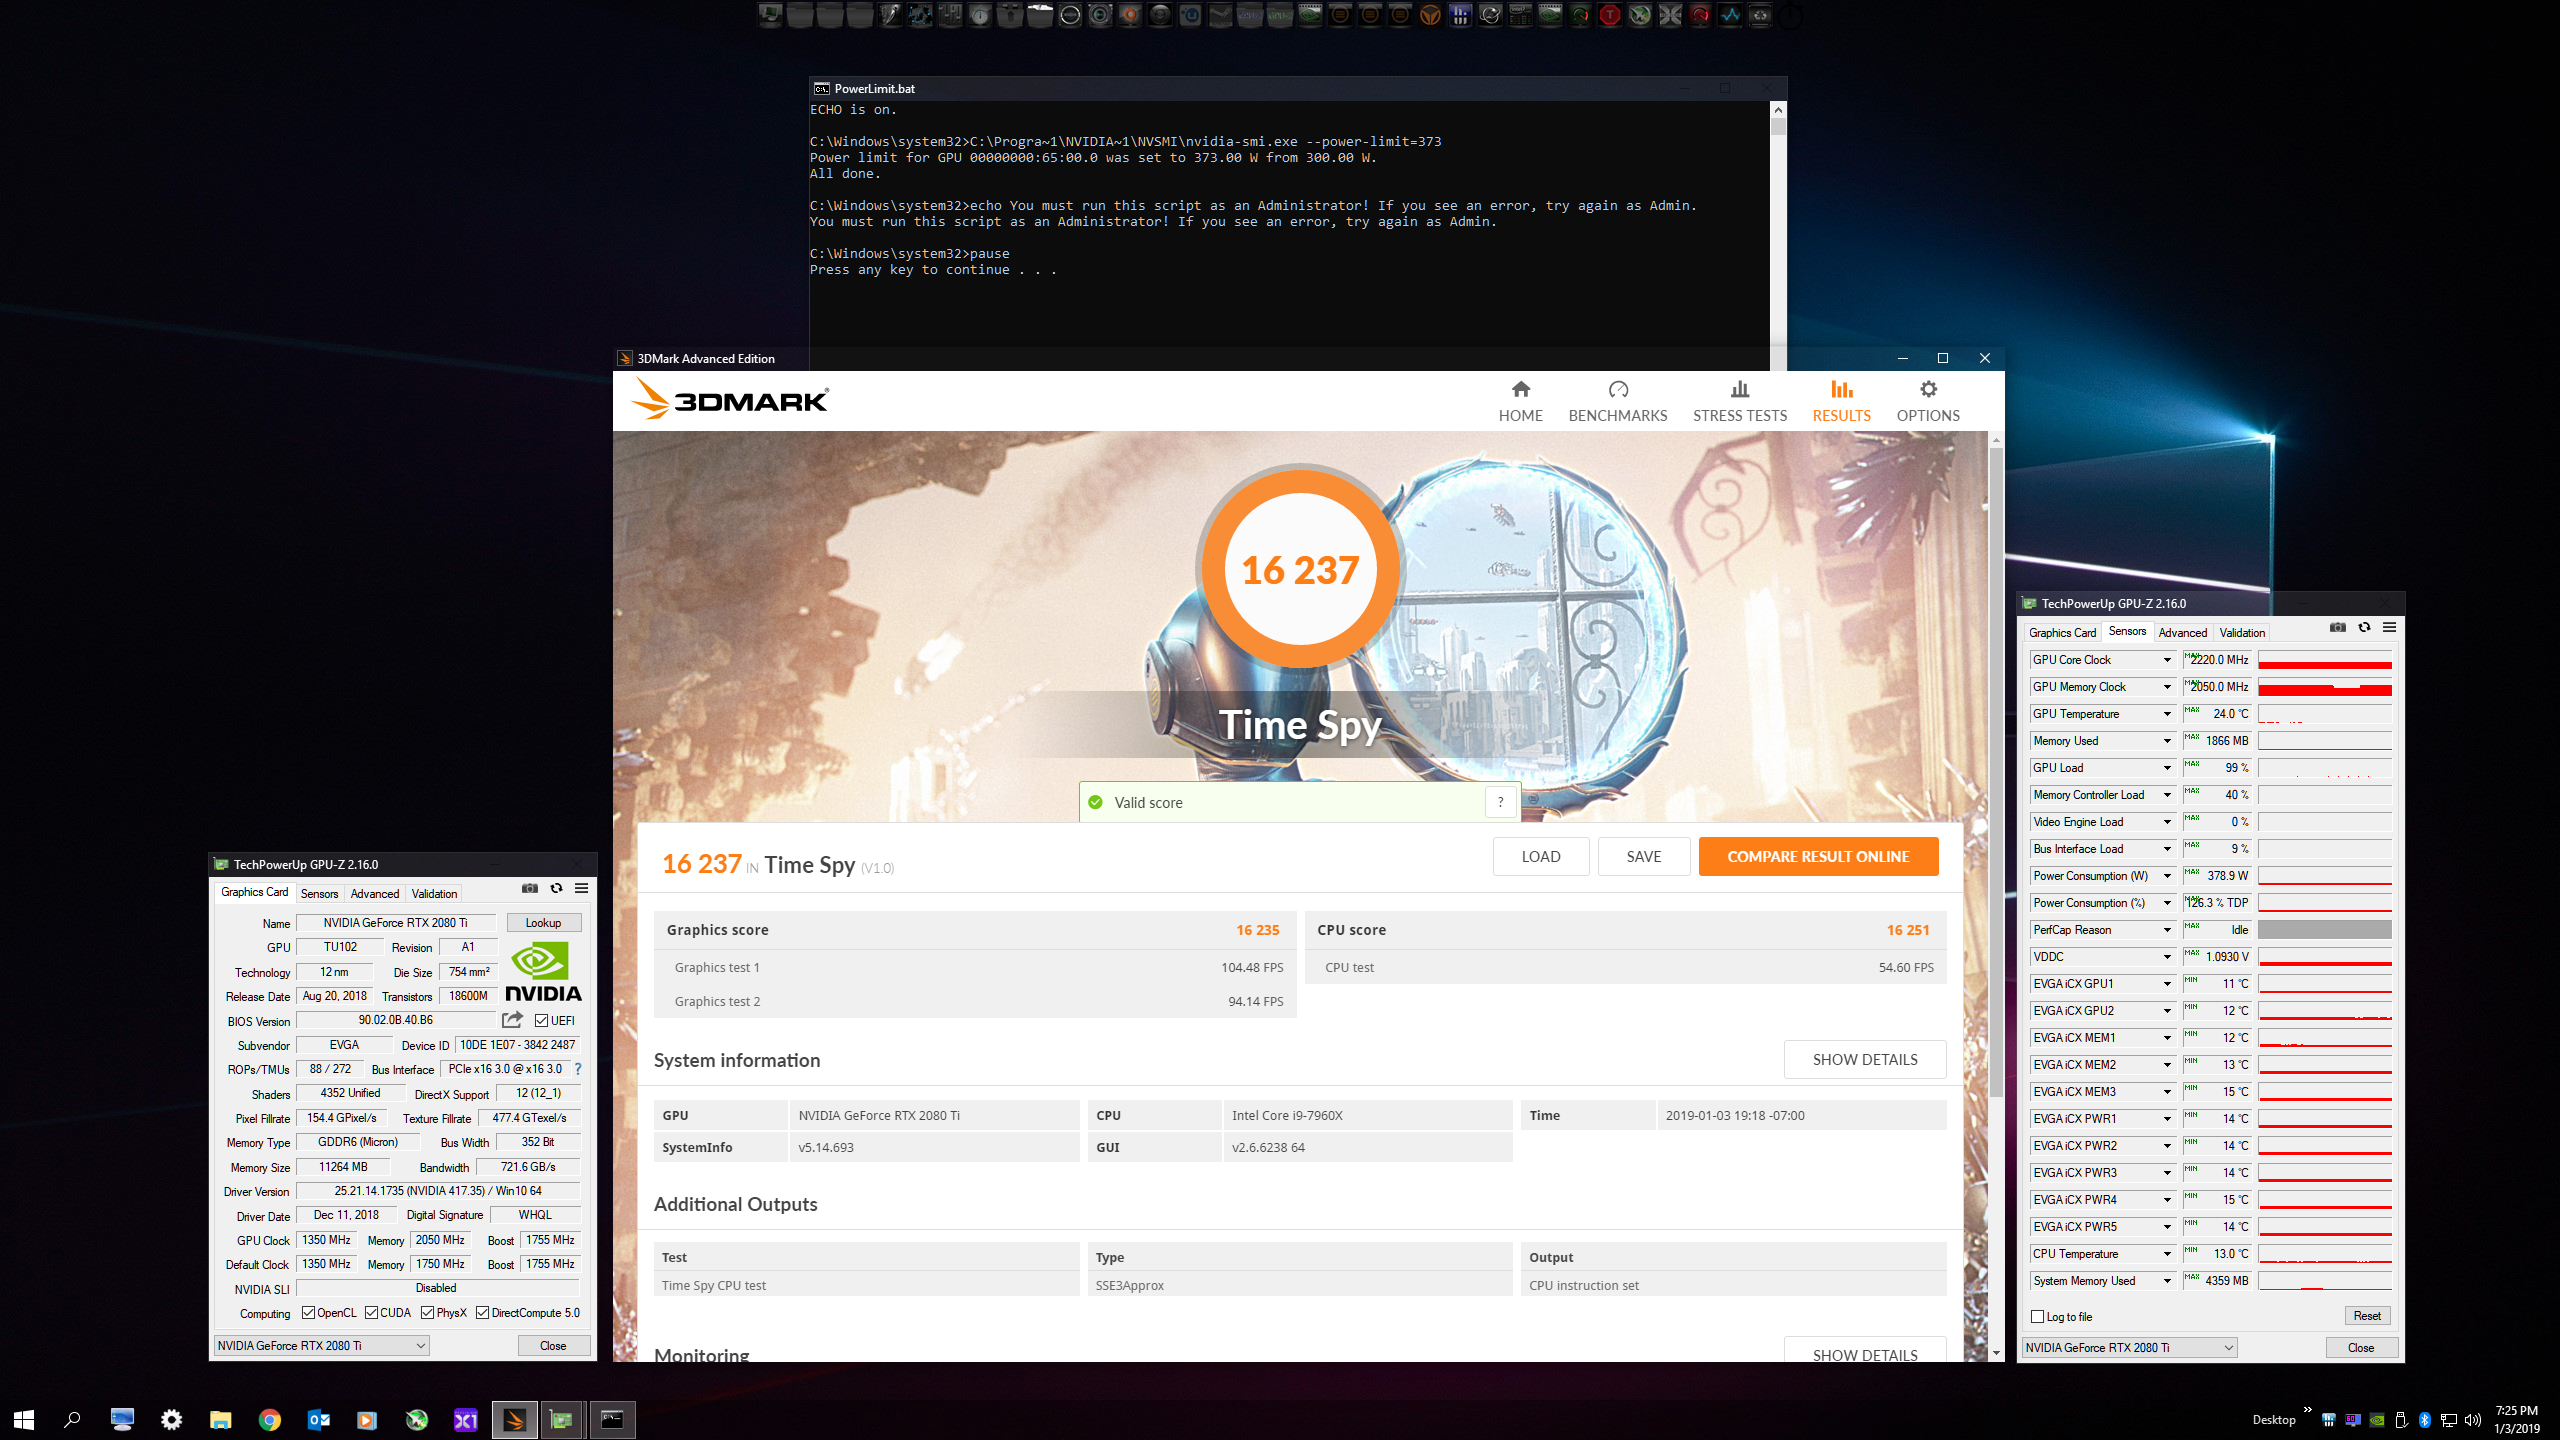
Task: Open the Stress Tests icon
Action: click(x=1739, y=389)
